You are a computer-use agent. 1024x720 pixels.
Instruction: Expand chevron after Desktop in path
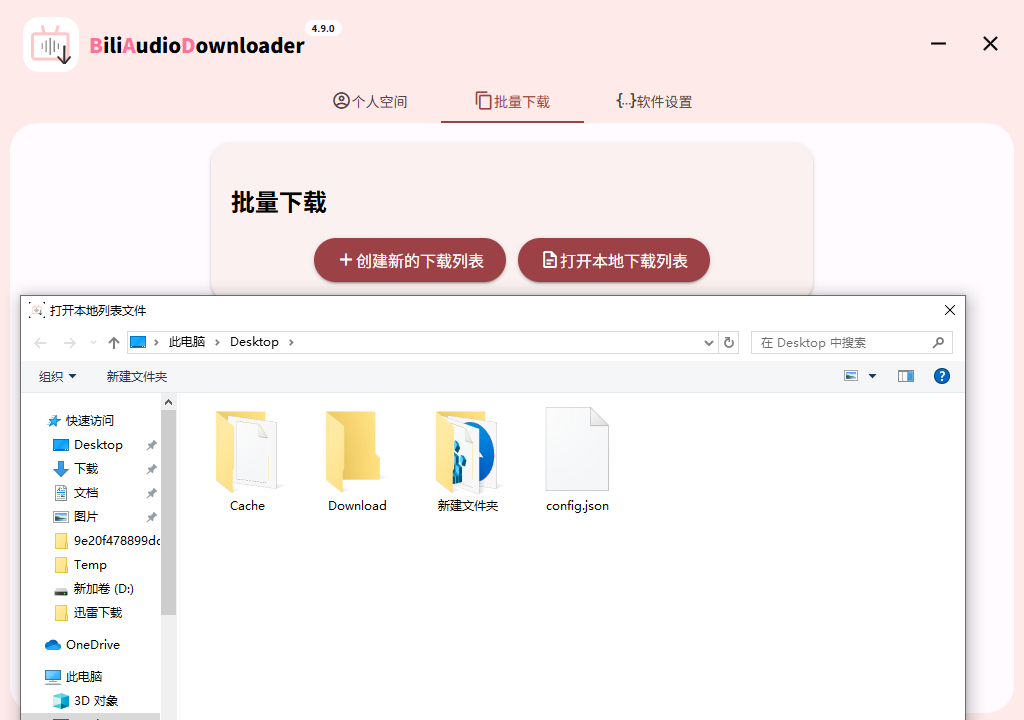(x=291, y=342)
